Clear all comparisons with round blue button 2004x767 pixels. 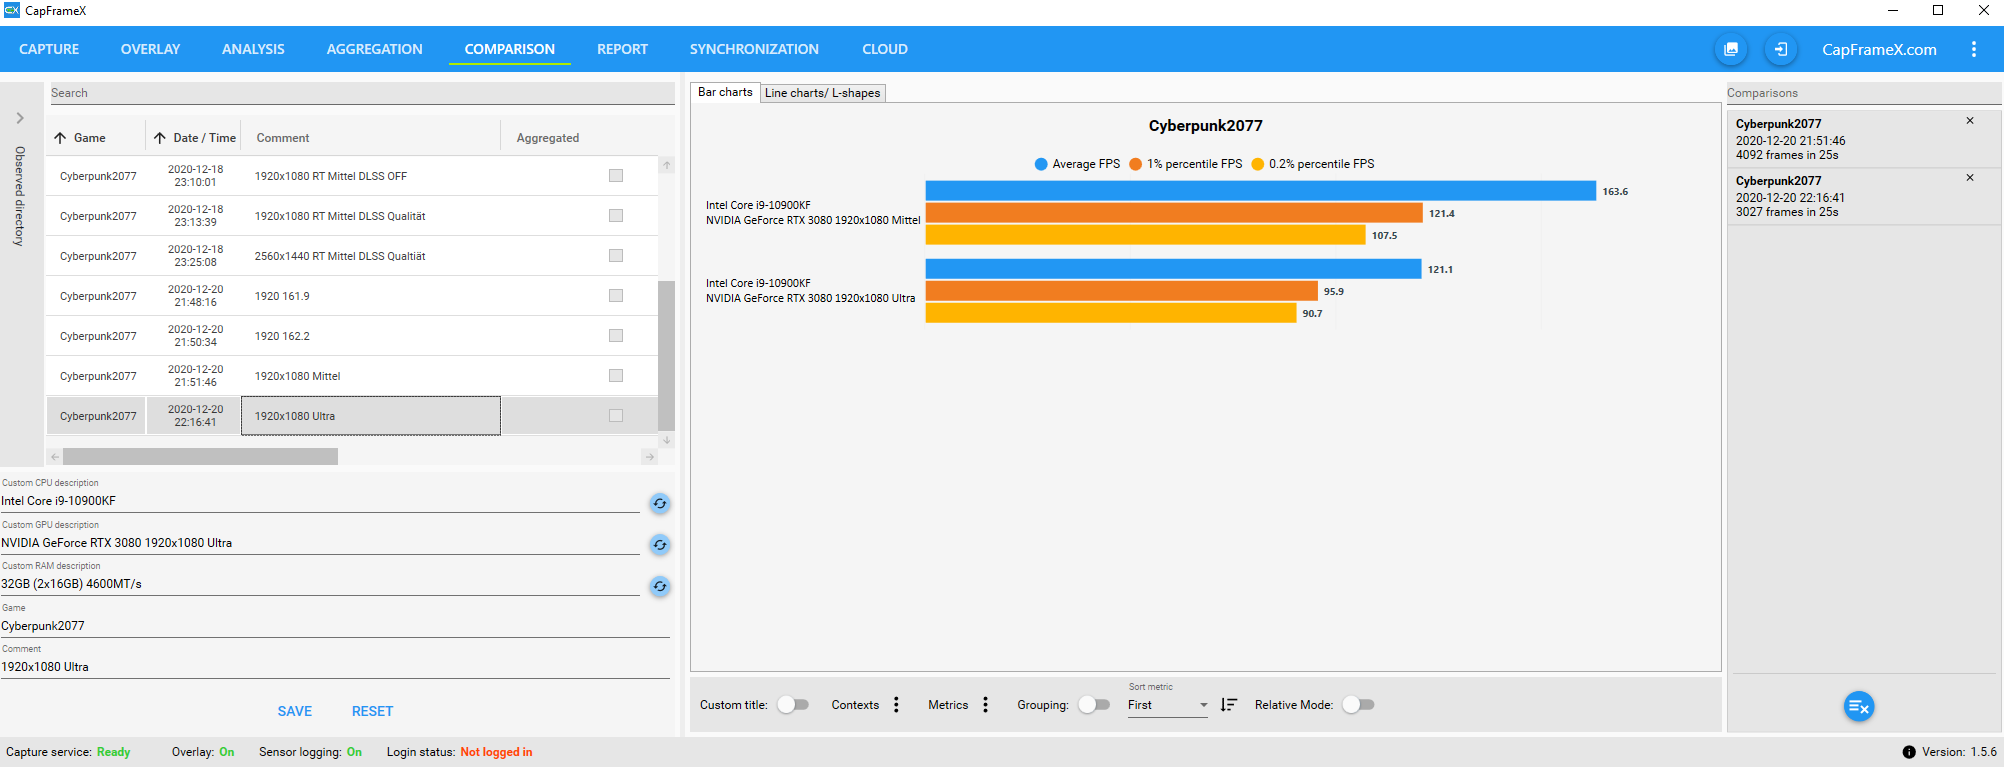[1858, 707]
